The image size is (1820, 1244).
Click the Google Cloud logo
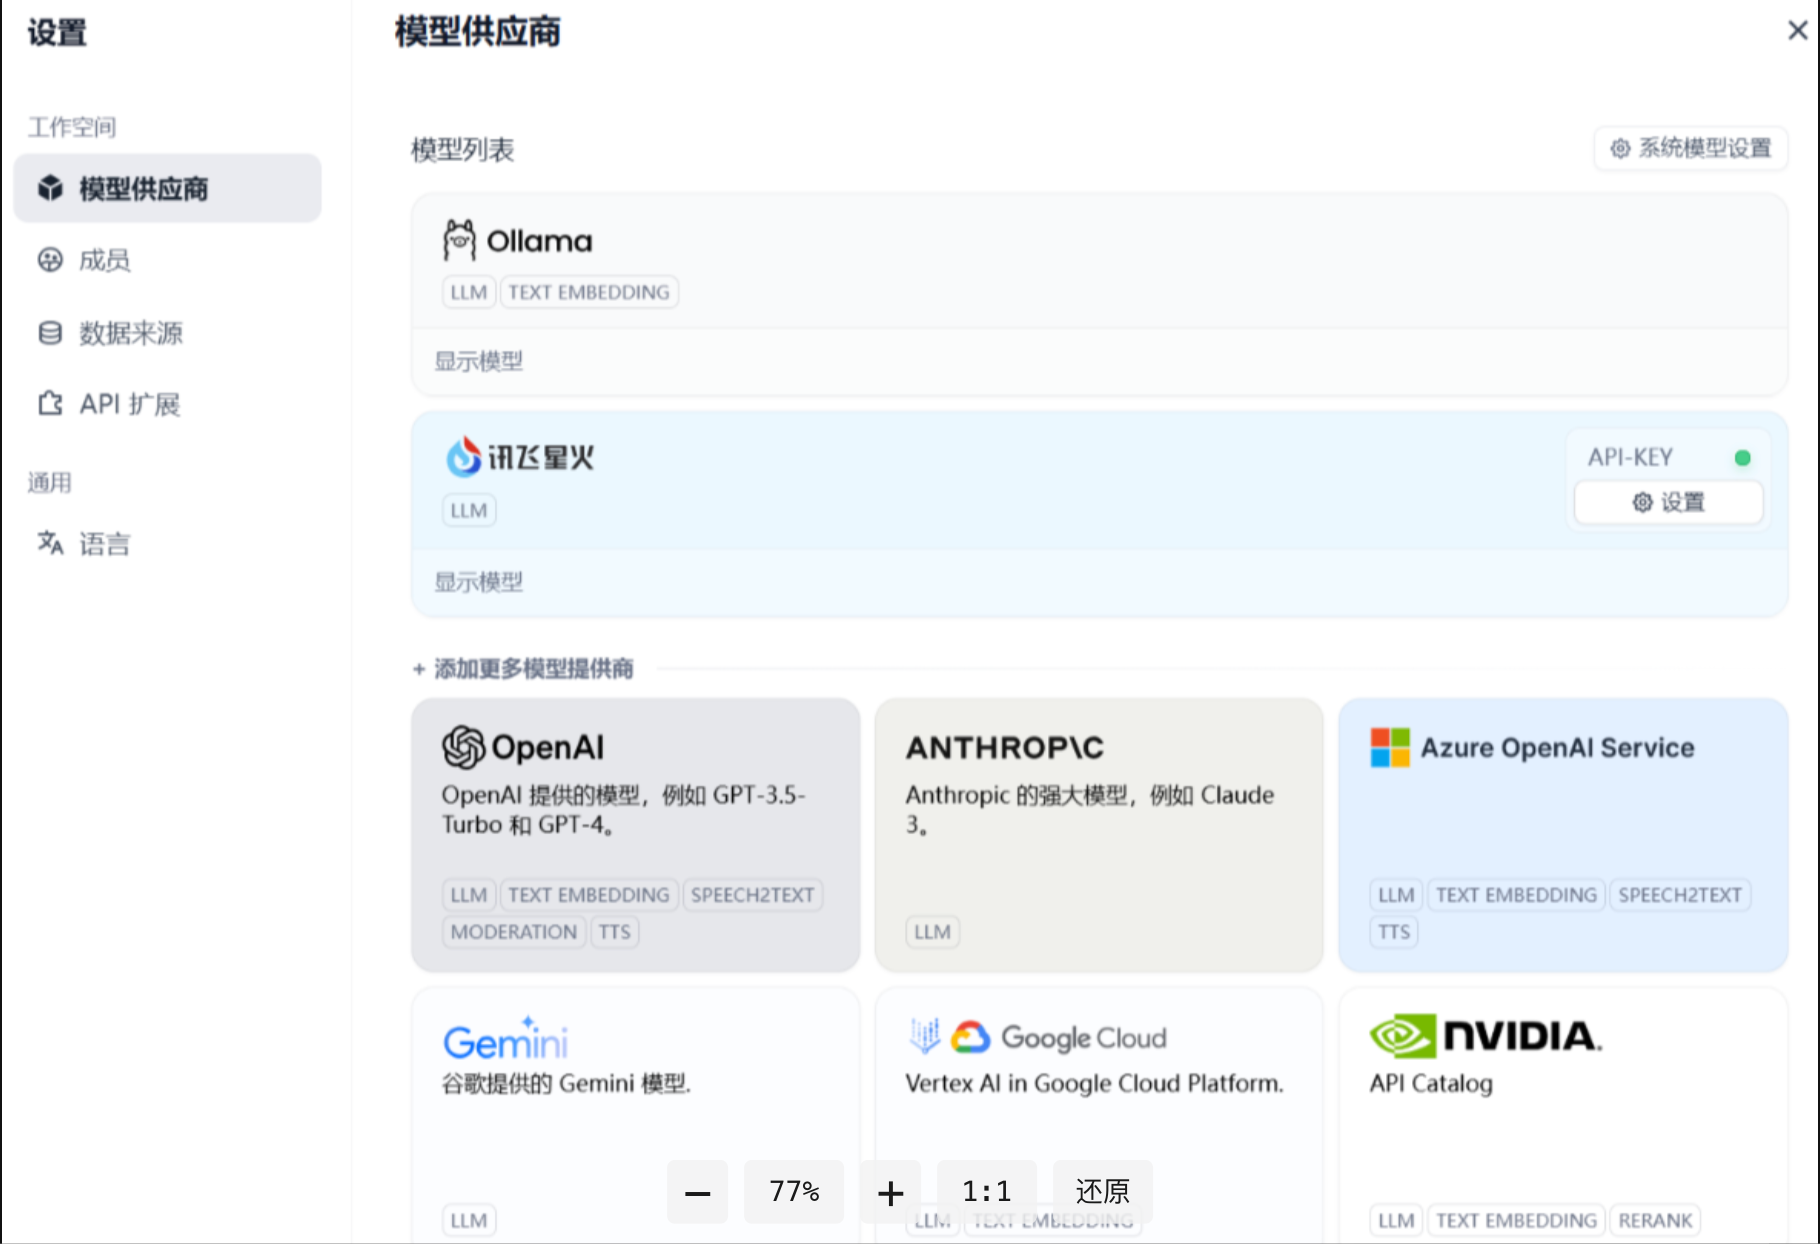click(x=1059, y=1038)
